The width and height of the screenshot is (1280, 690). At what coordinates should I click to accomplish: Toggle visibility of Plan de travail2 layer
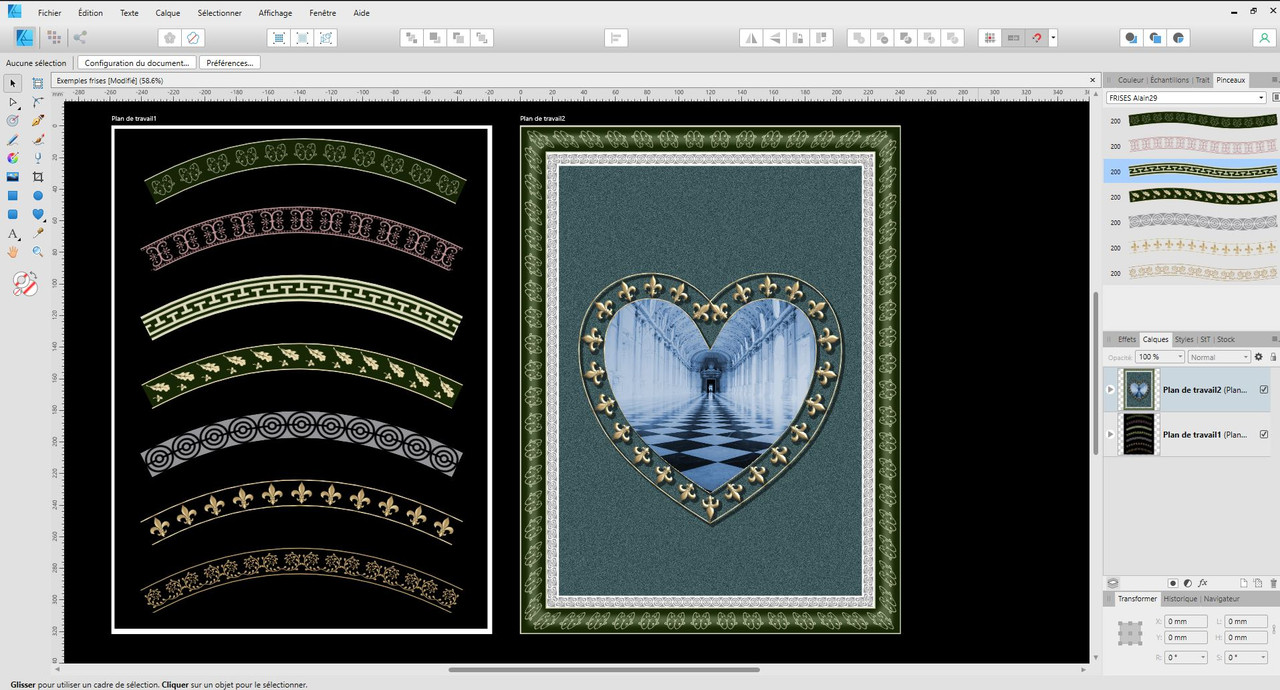[x=1264, y=389]
